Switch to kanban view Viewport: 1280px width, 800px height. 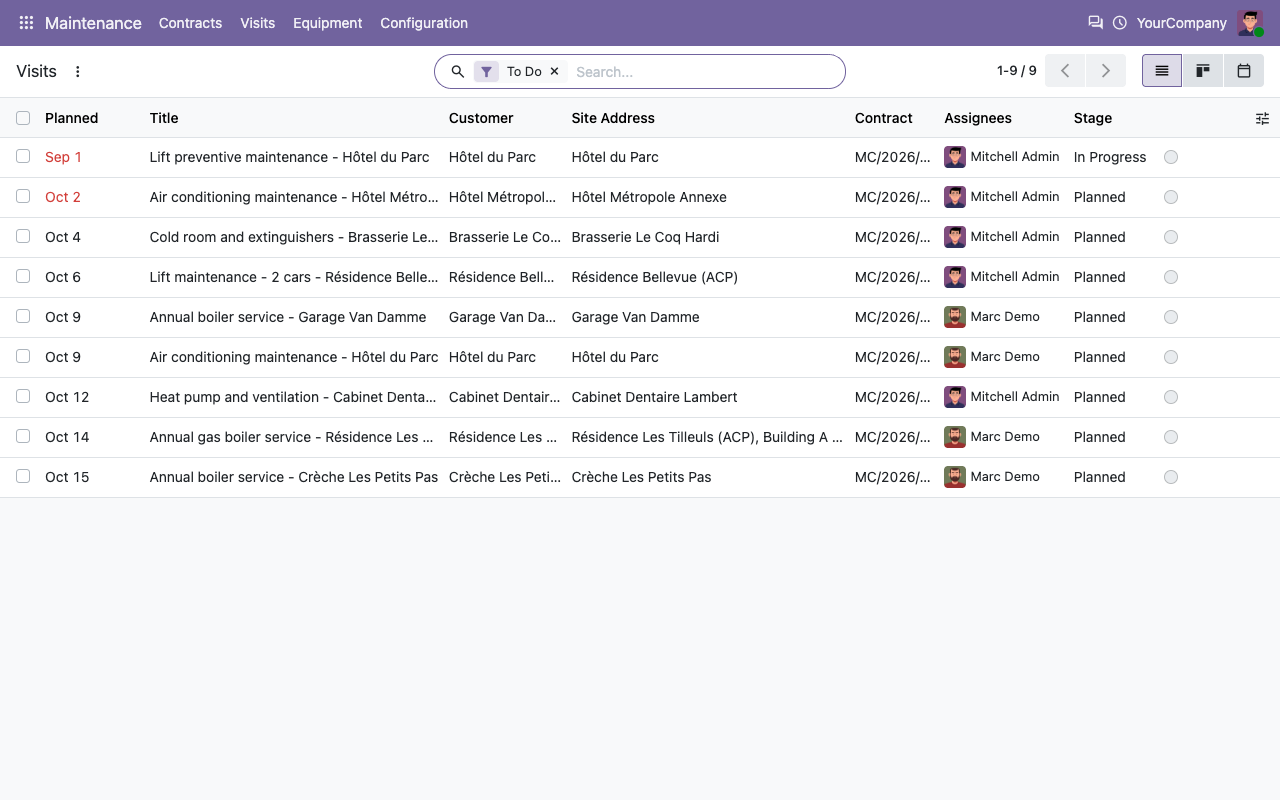click(1203, 71)
